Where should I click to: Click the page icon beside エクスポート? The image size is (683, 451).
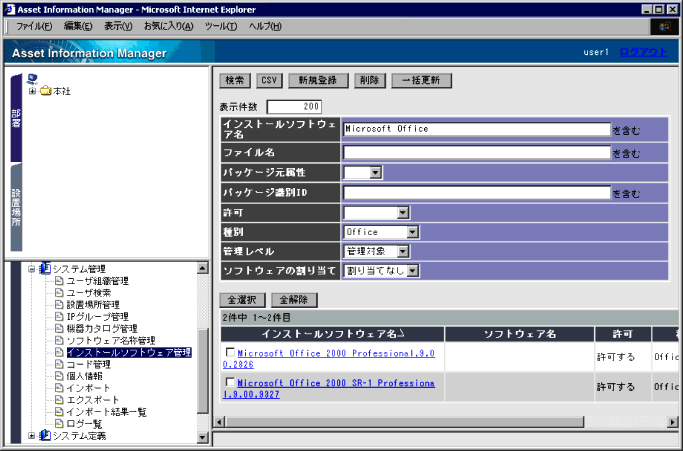pyautogui.click(x=59, y=400)
